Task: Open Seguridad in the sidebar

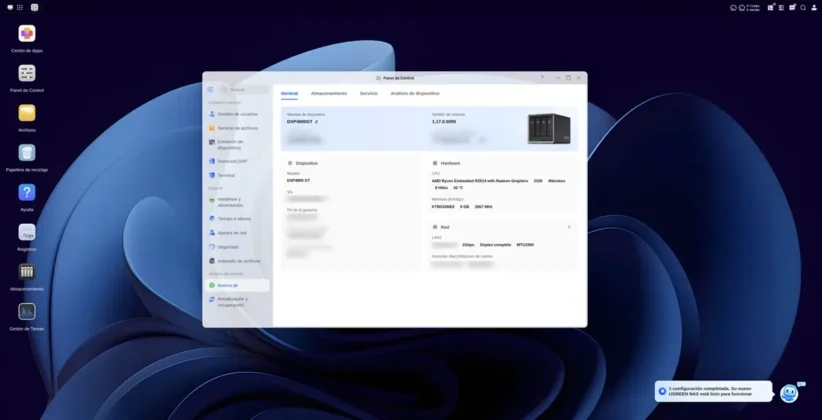Action: (237, 247)
